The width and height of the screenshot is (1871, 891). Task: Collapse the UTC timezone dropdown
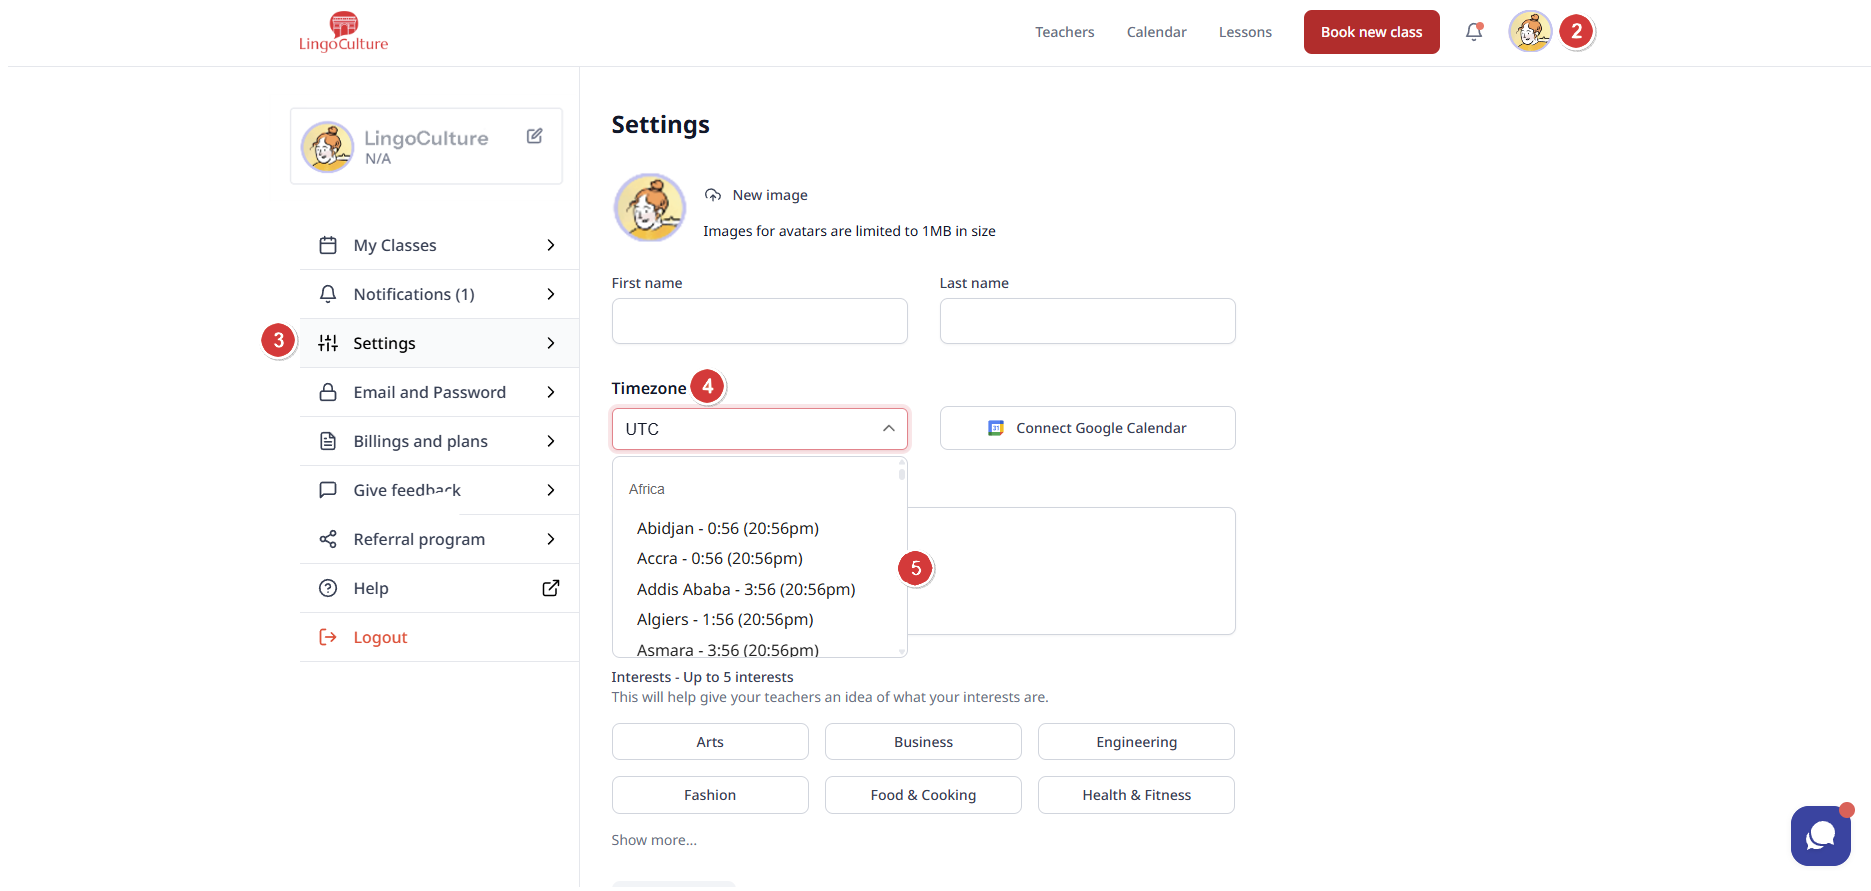(x=888, y=429)
